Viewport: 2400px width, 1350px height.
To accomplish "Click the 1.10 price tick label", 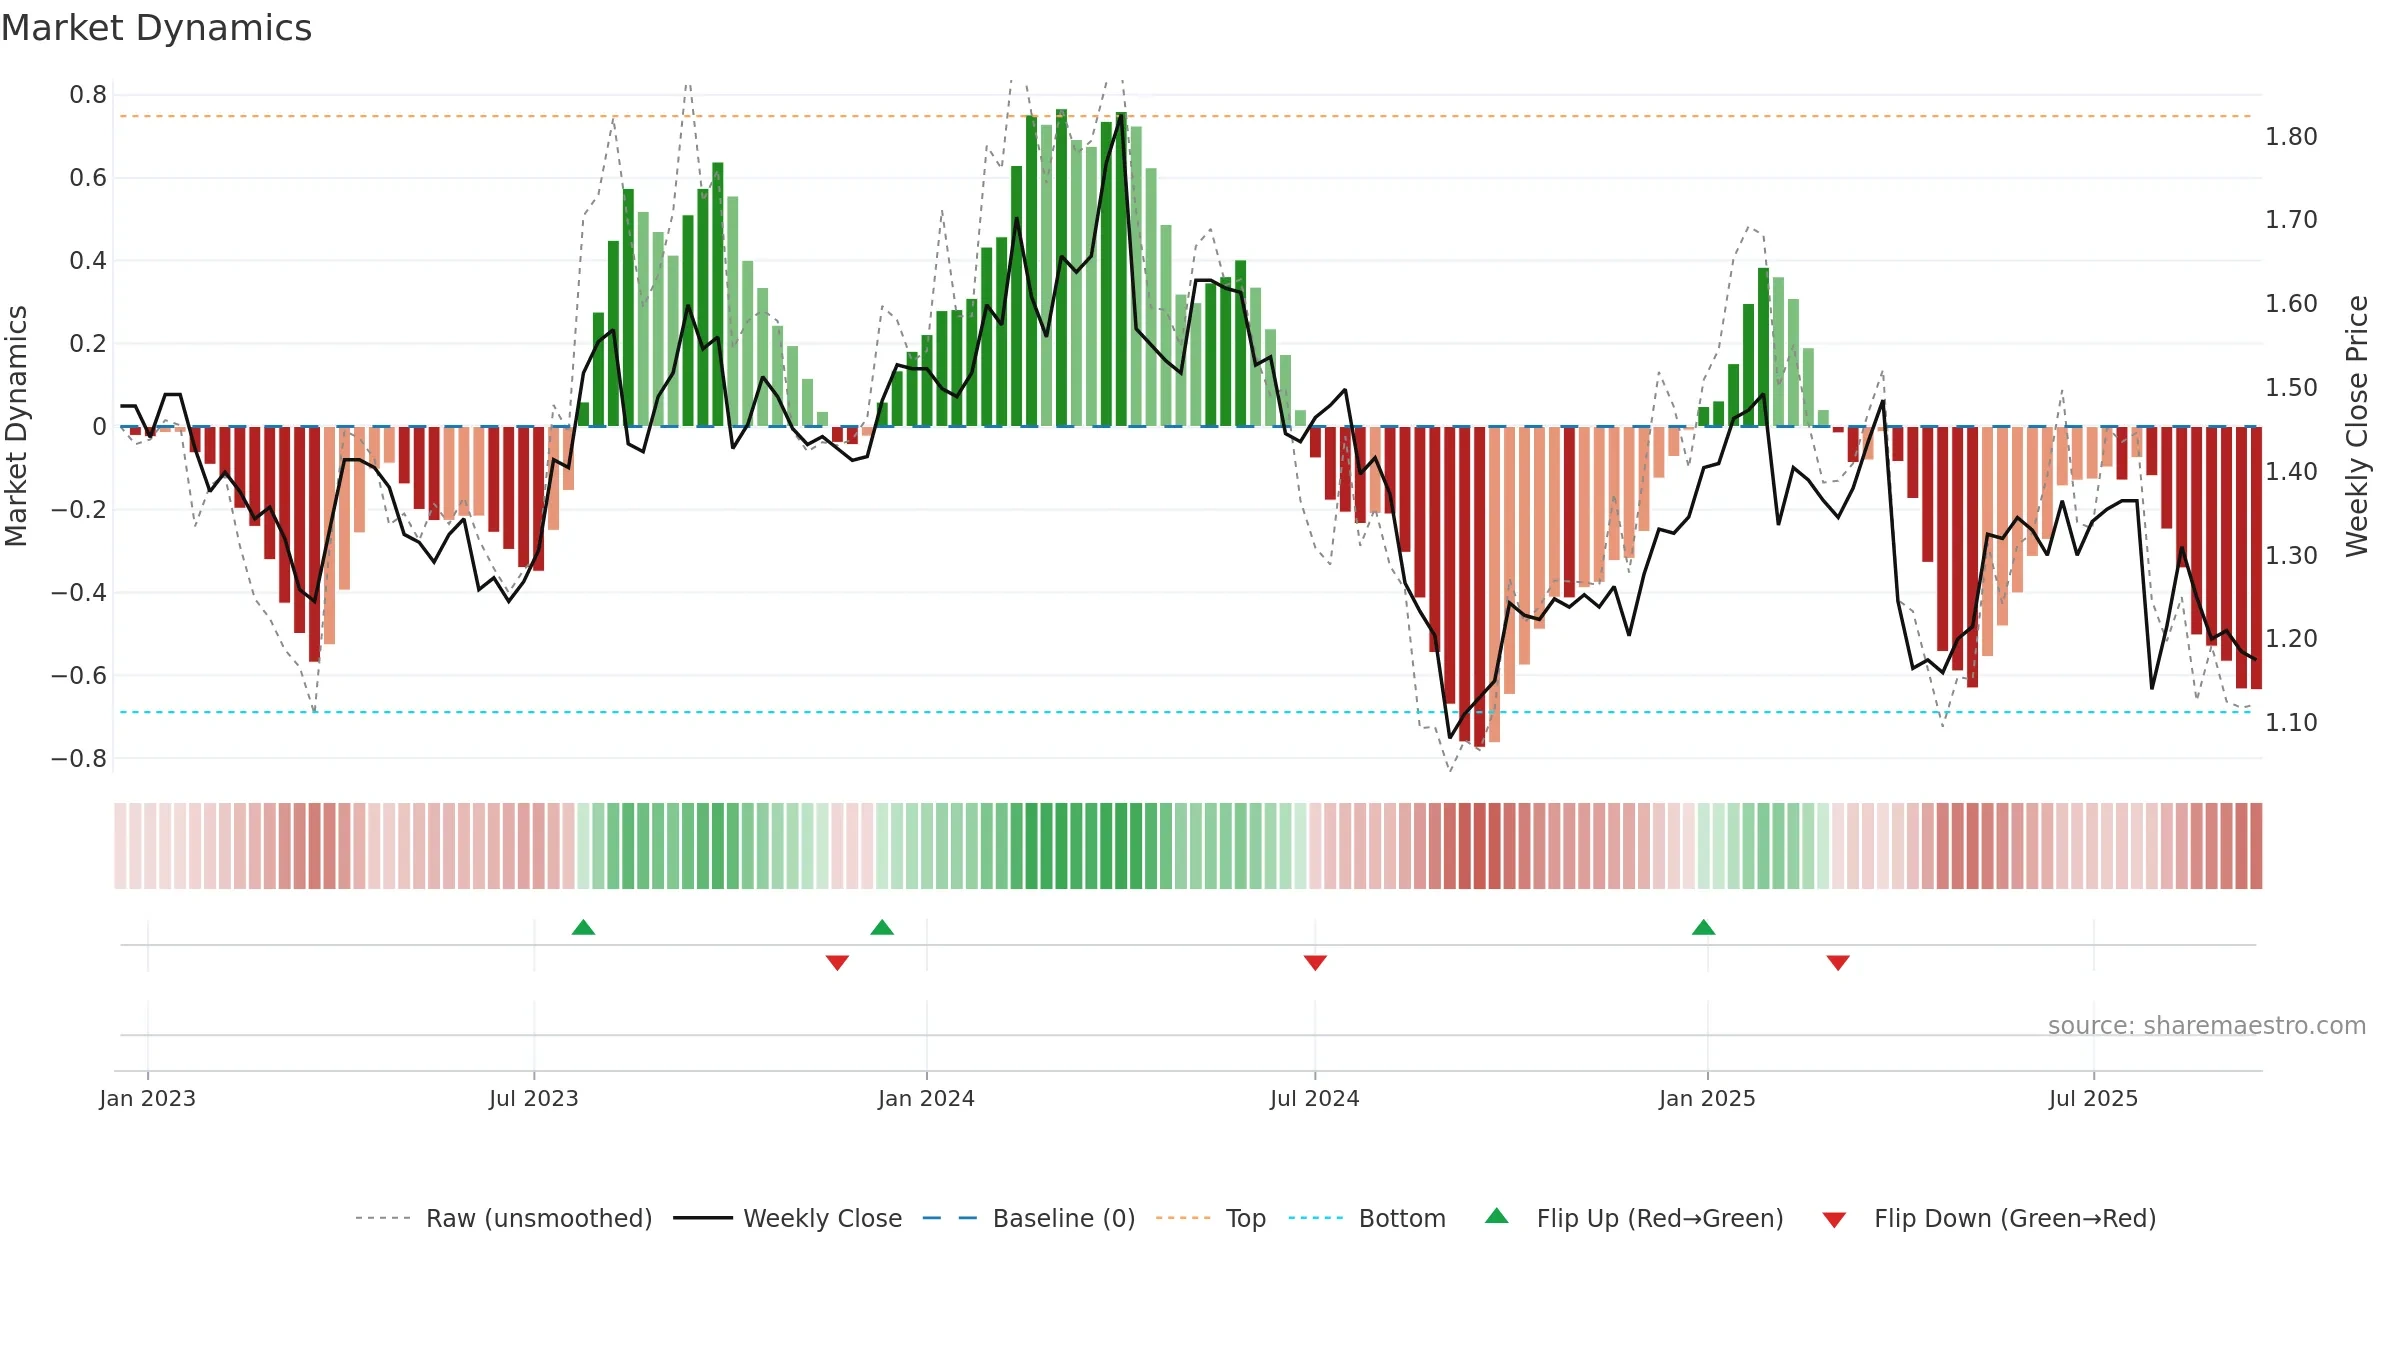I will tap(2291, 722).
